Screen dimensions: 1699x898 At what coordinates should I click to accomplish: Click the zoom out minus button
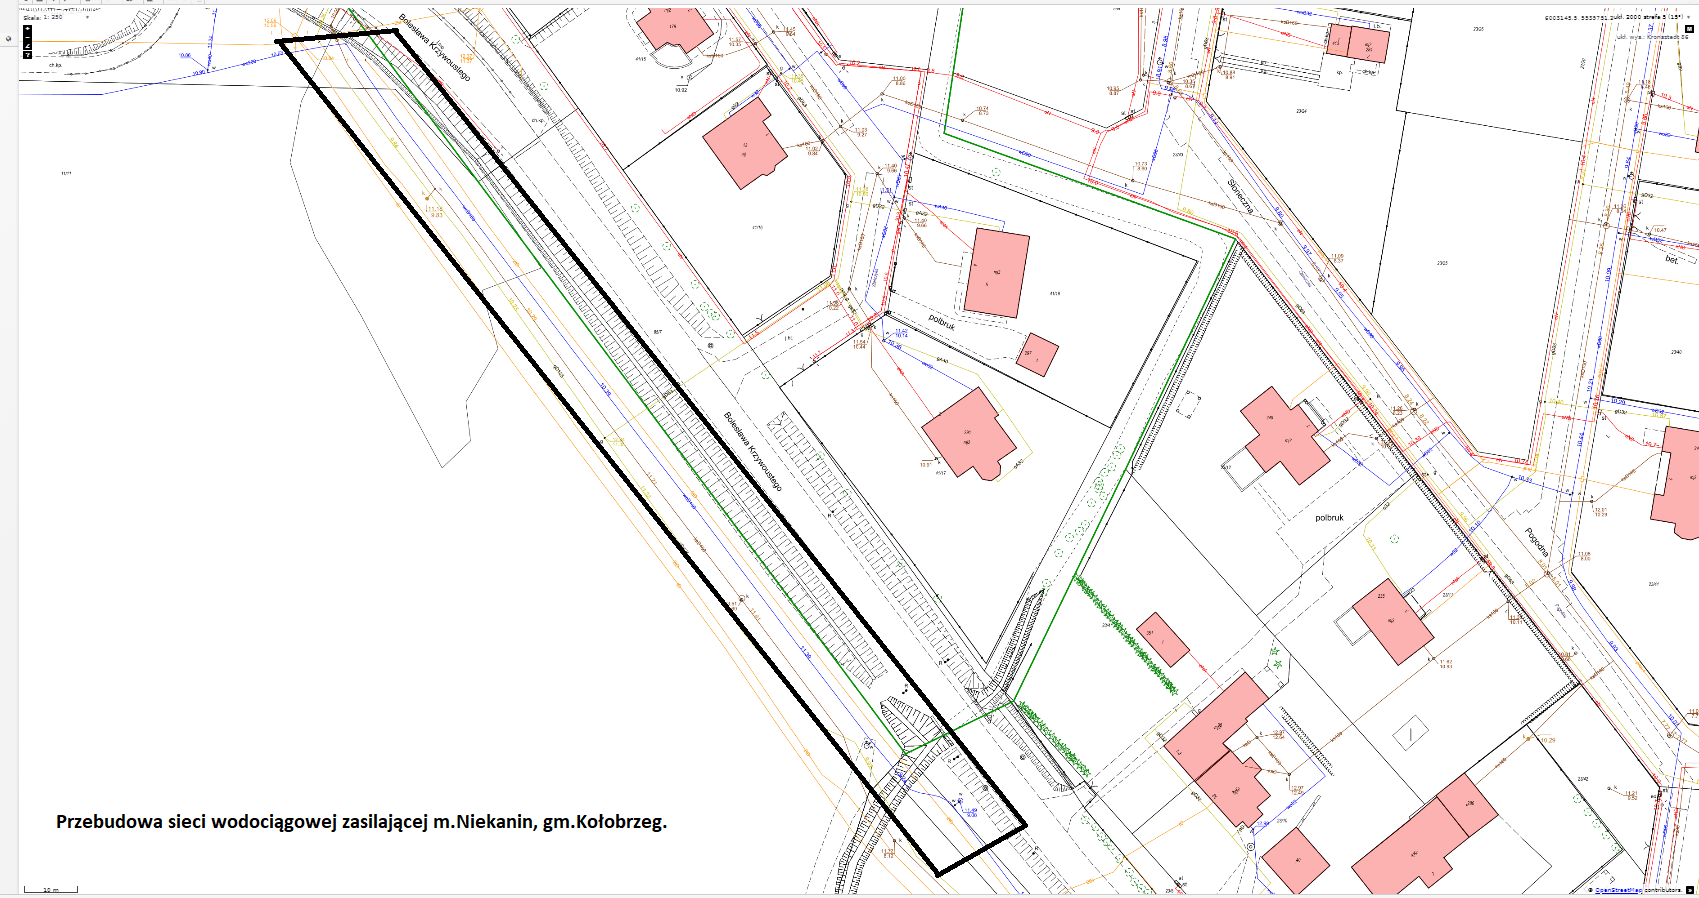(27, 37)
